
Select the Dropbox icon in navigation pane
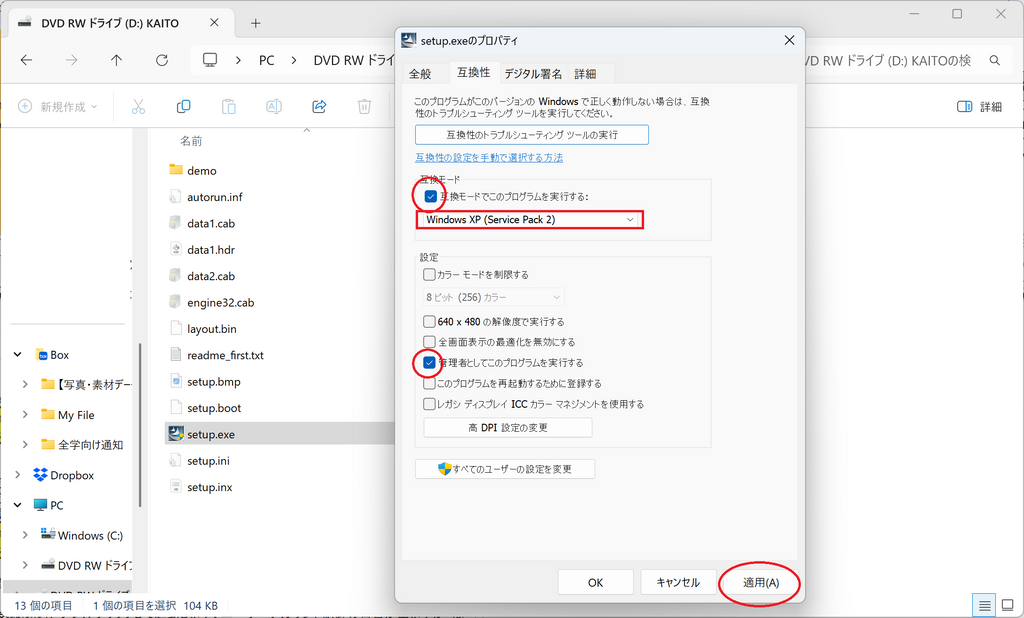tap(40, 475)
